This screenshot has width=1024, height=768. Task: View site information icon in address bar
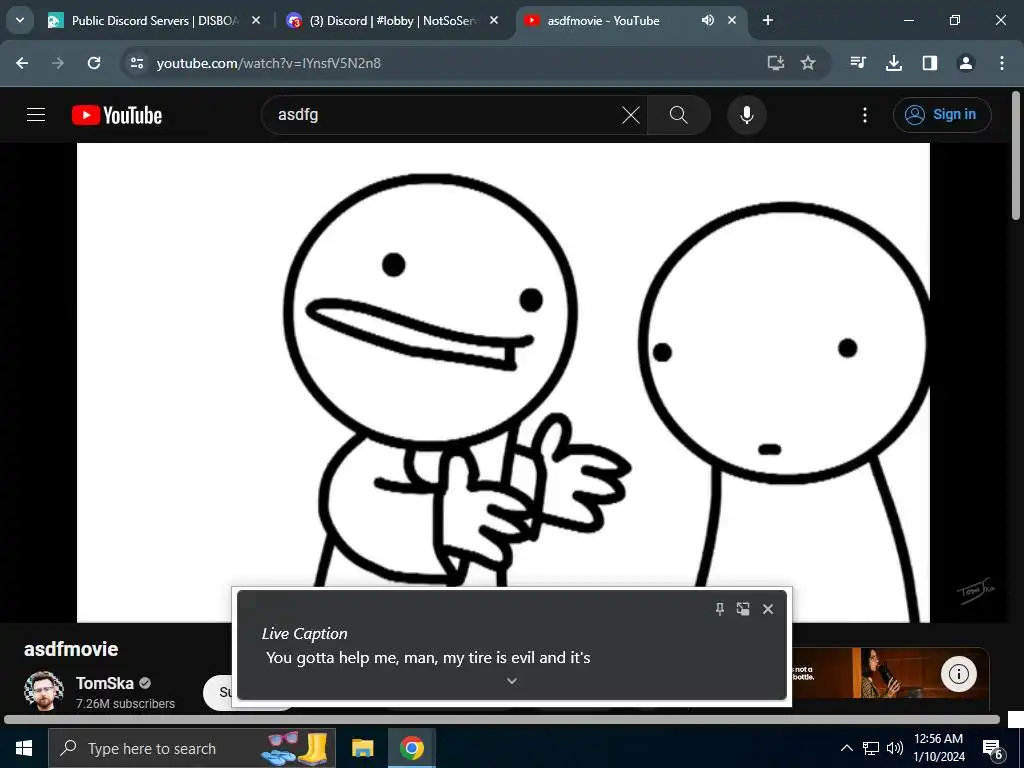pos(136,63)
